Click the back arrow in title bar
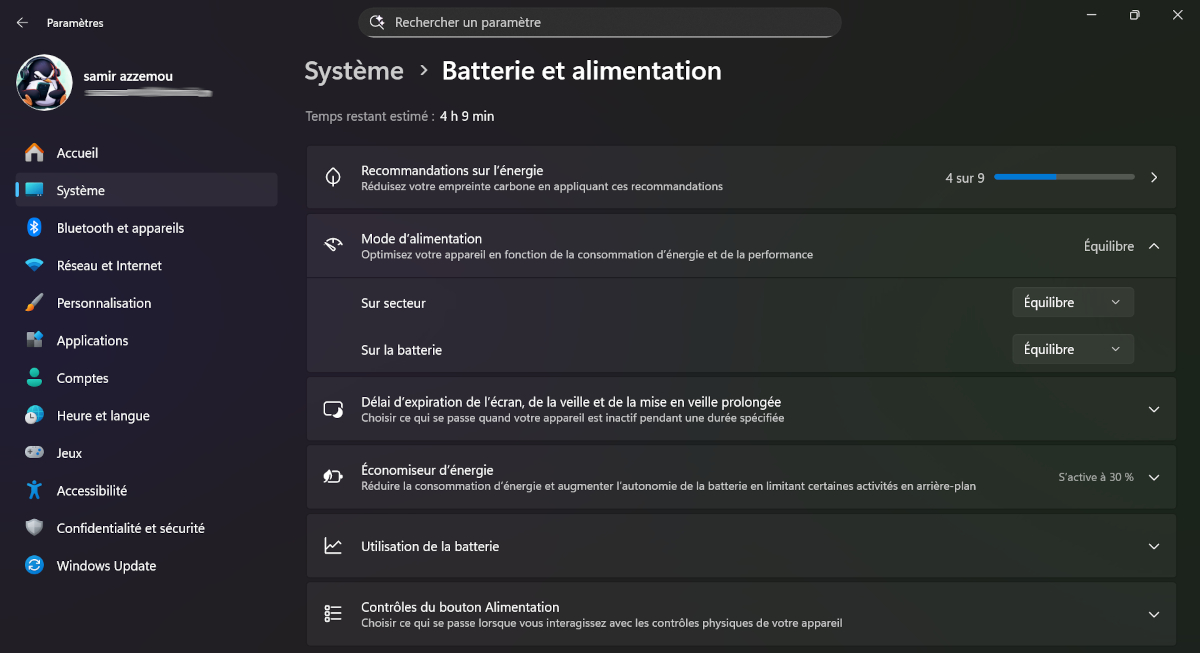 pyautogui.click(x=22, y=22)
